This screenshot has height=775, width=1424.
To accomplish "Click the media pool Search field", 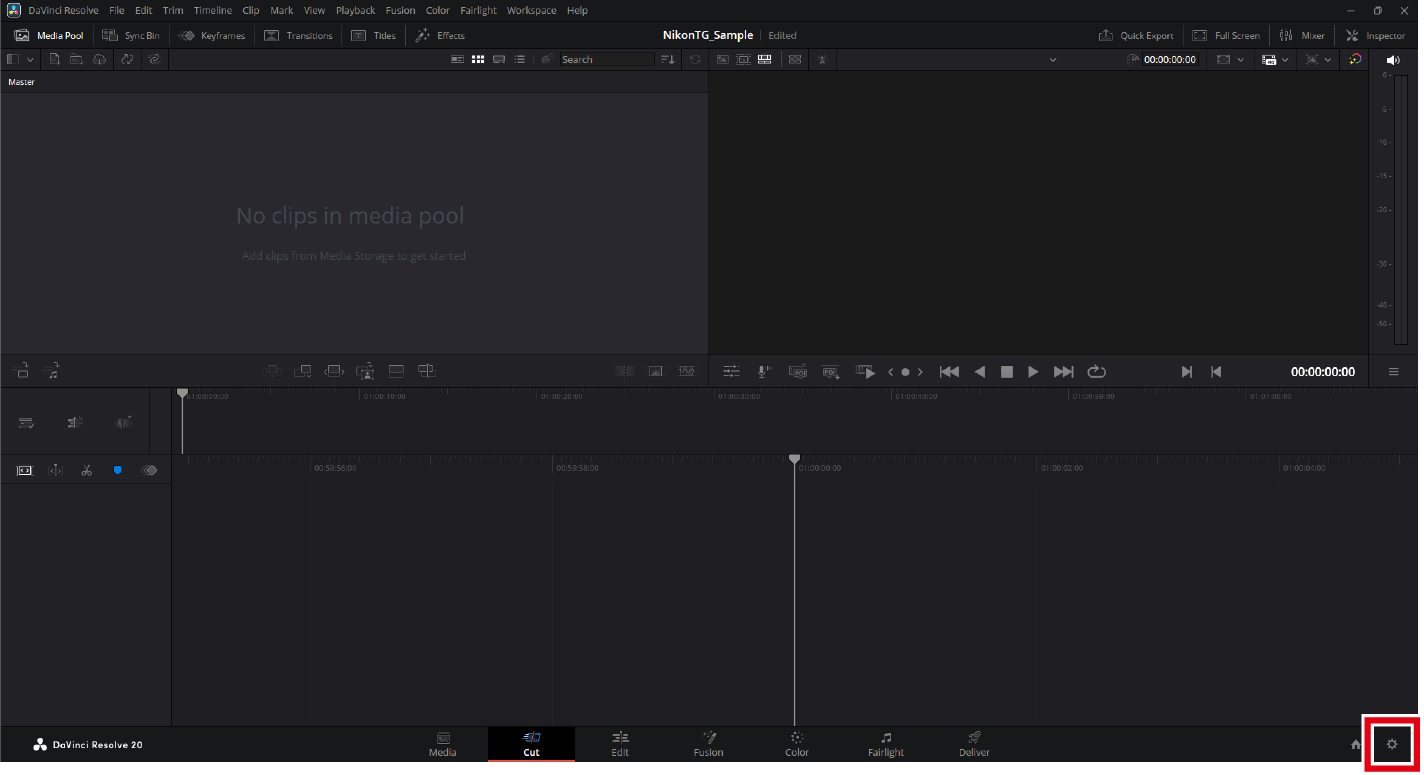I will [x=605, y=60].
